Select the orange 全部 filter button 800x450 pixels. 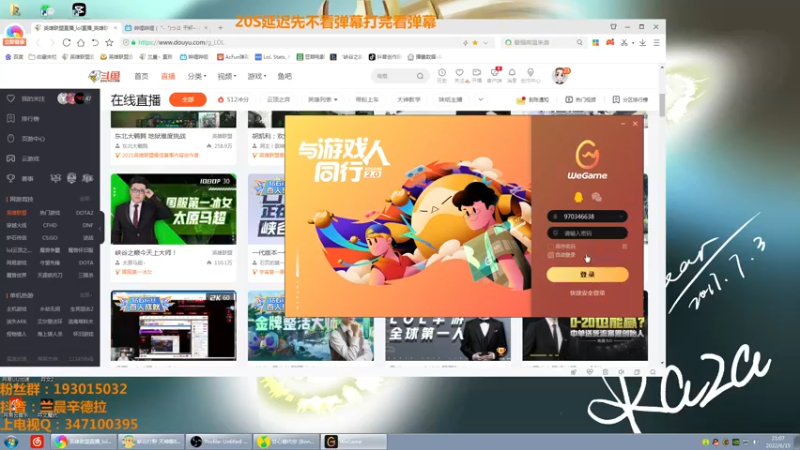click(188, 99)
